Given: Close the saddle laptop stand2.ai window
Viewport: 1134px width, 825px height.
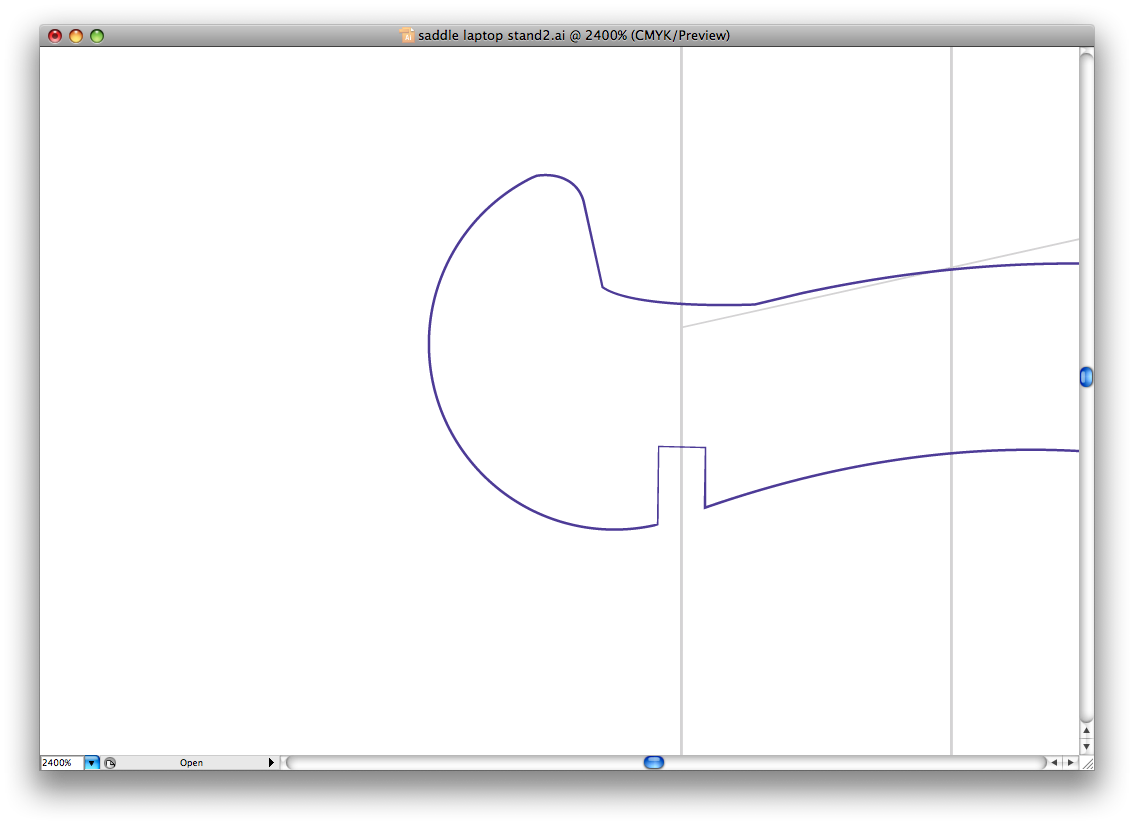Looking at the screenshot, I should (x=55, y=35).
